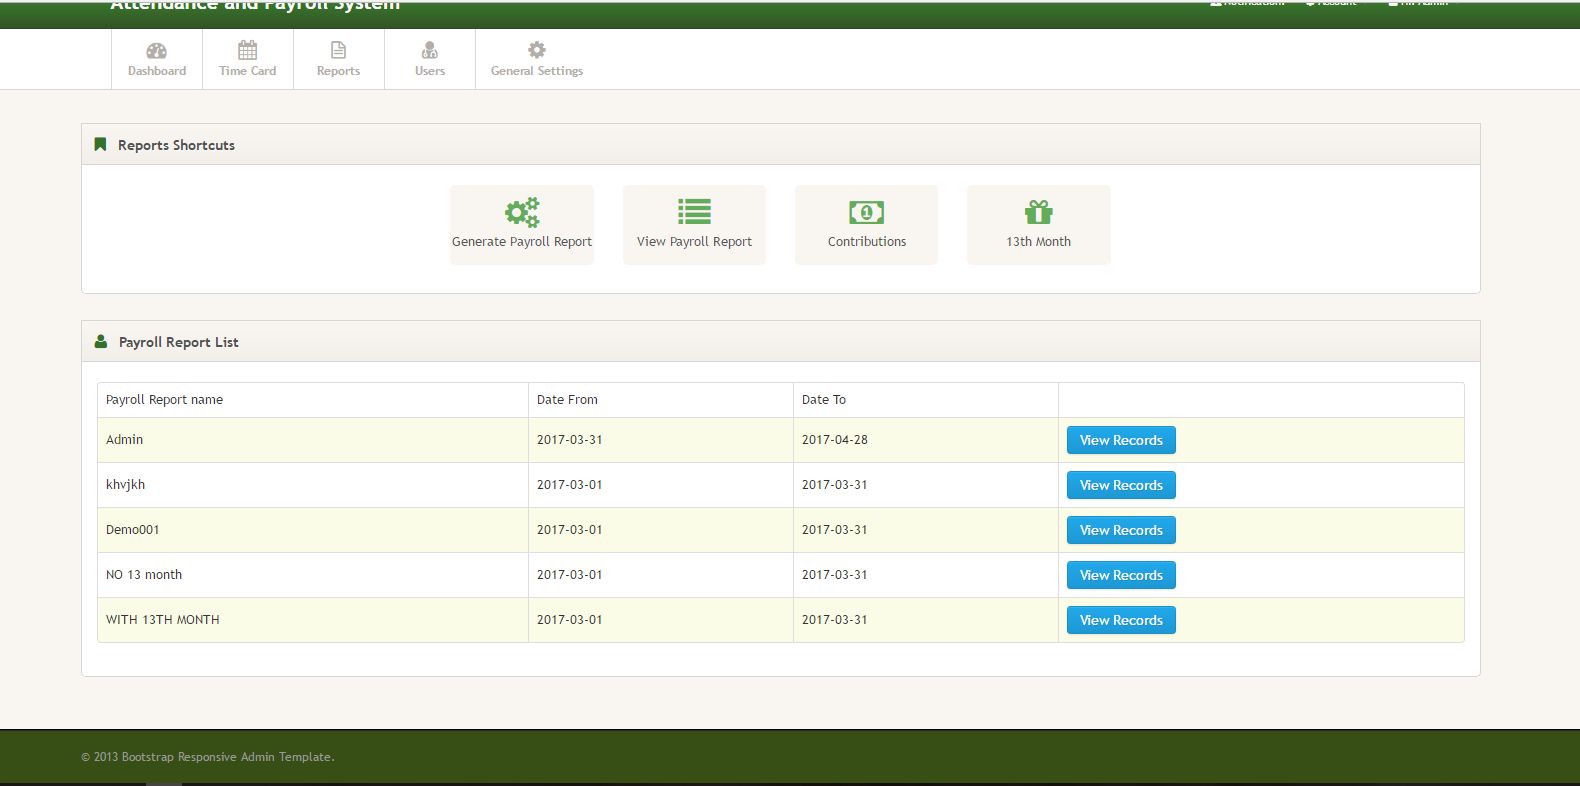Click WITH 13TH MONTH row's Date From
Image resolution: width=1580 pixels, height=786 pixels.
(x=661, y=620)
